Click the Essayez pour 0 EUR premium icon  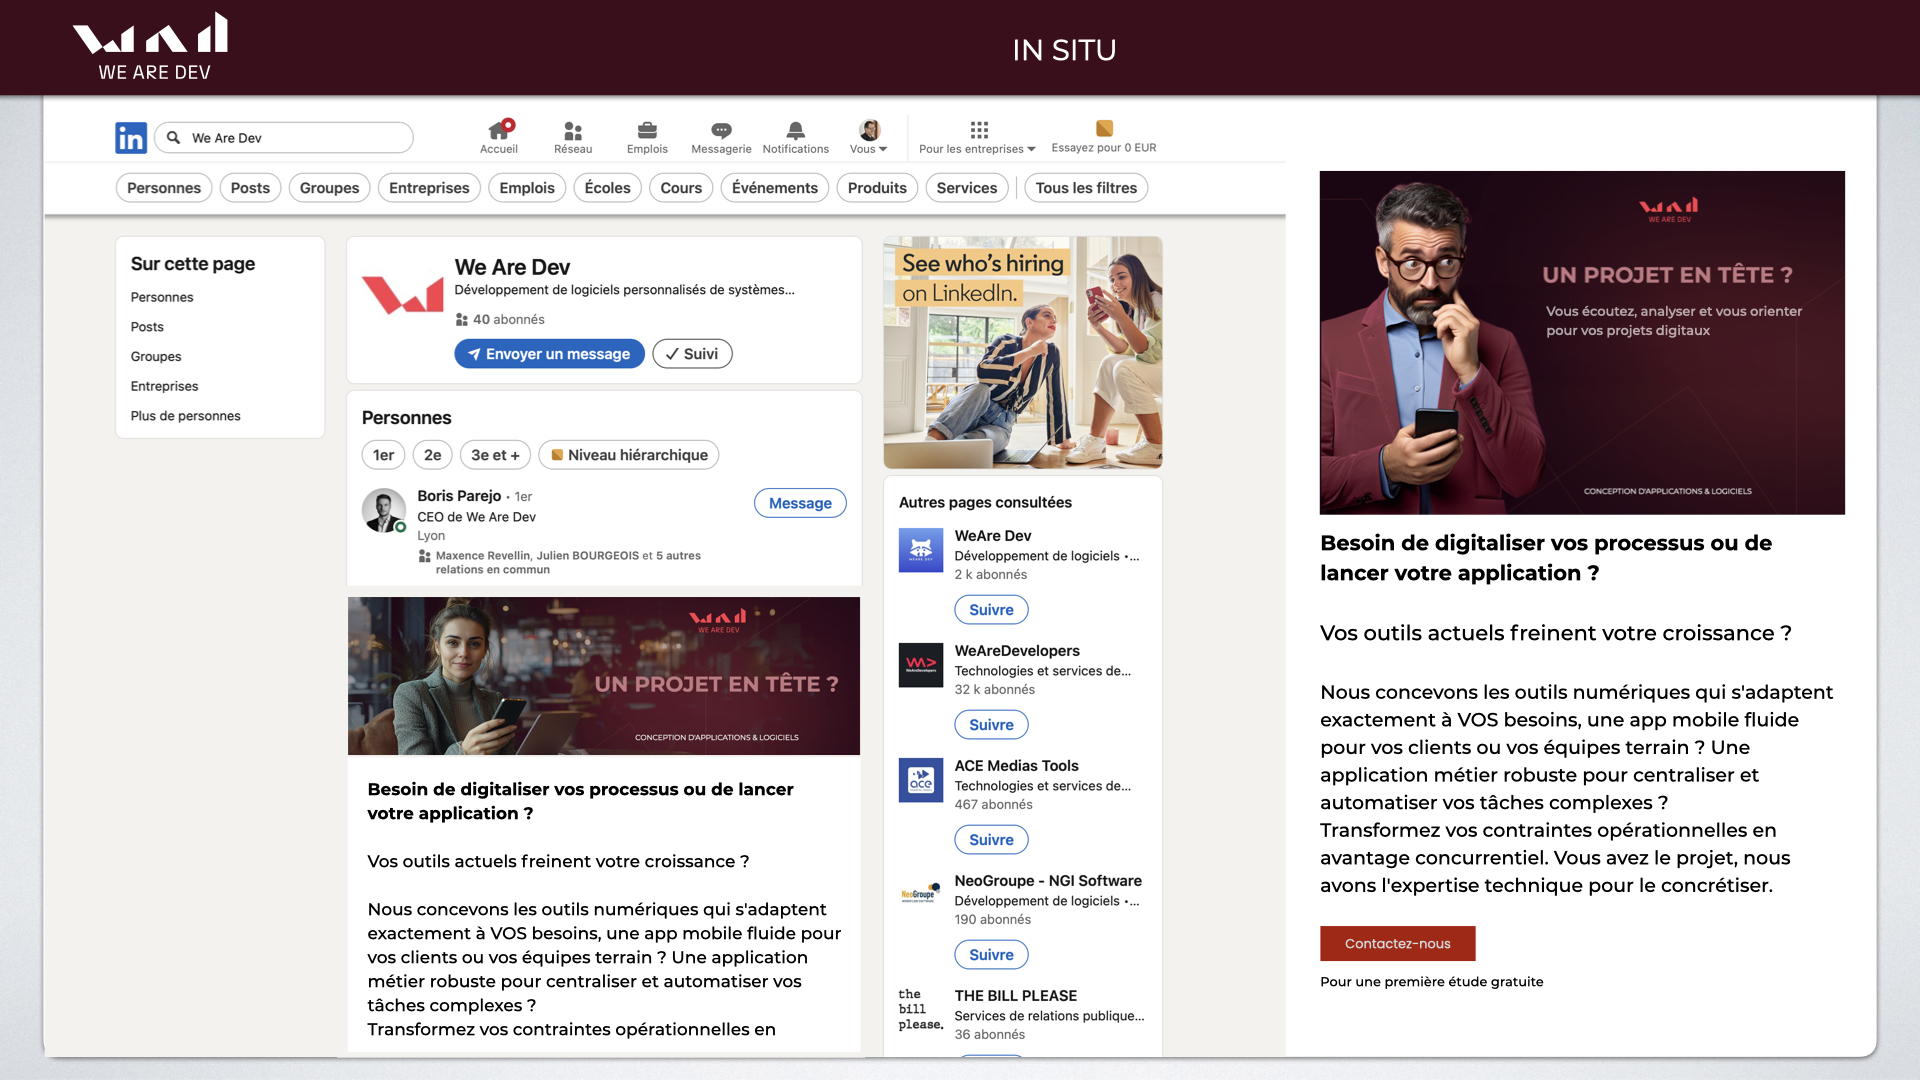click(x=1104, y=129)
